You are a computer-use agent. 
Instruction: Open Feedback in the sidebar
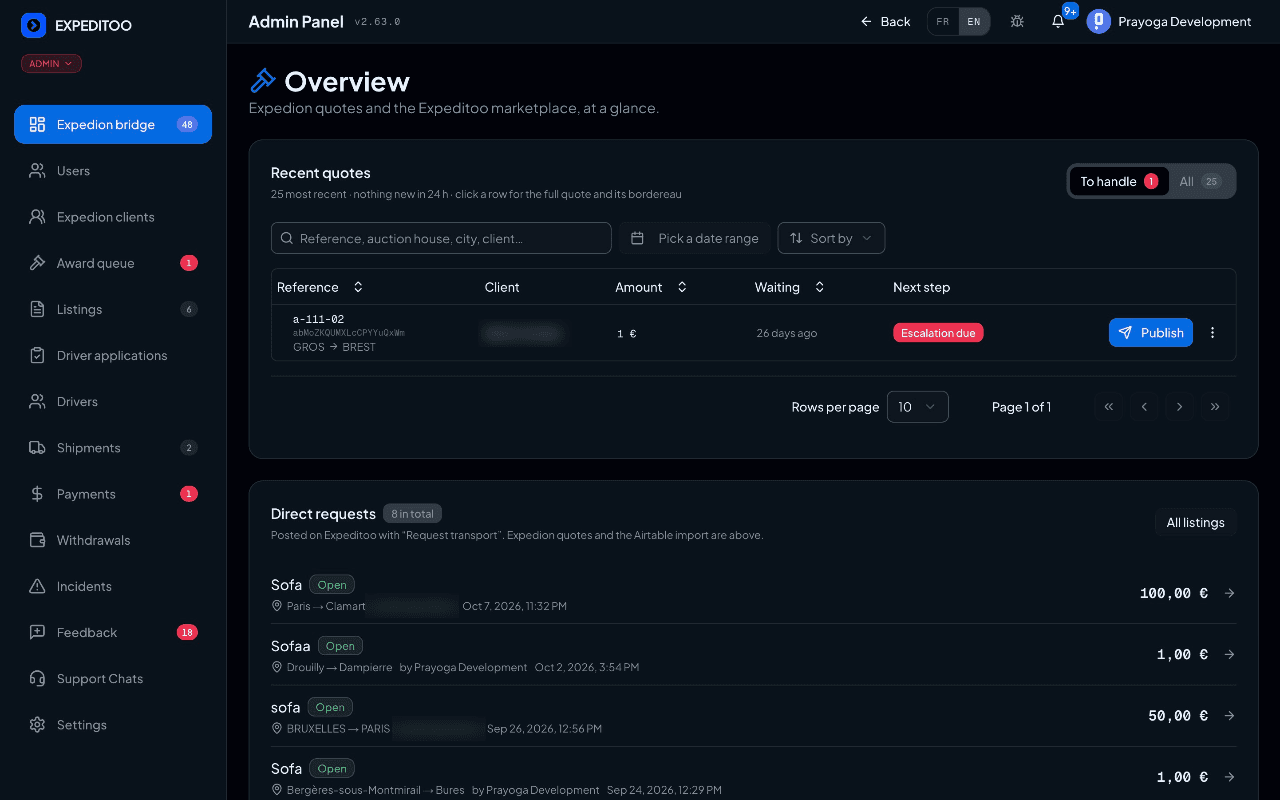coord(113,632)
